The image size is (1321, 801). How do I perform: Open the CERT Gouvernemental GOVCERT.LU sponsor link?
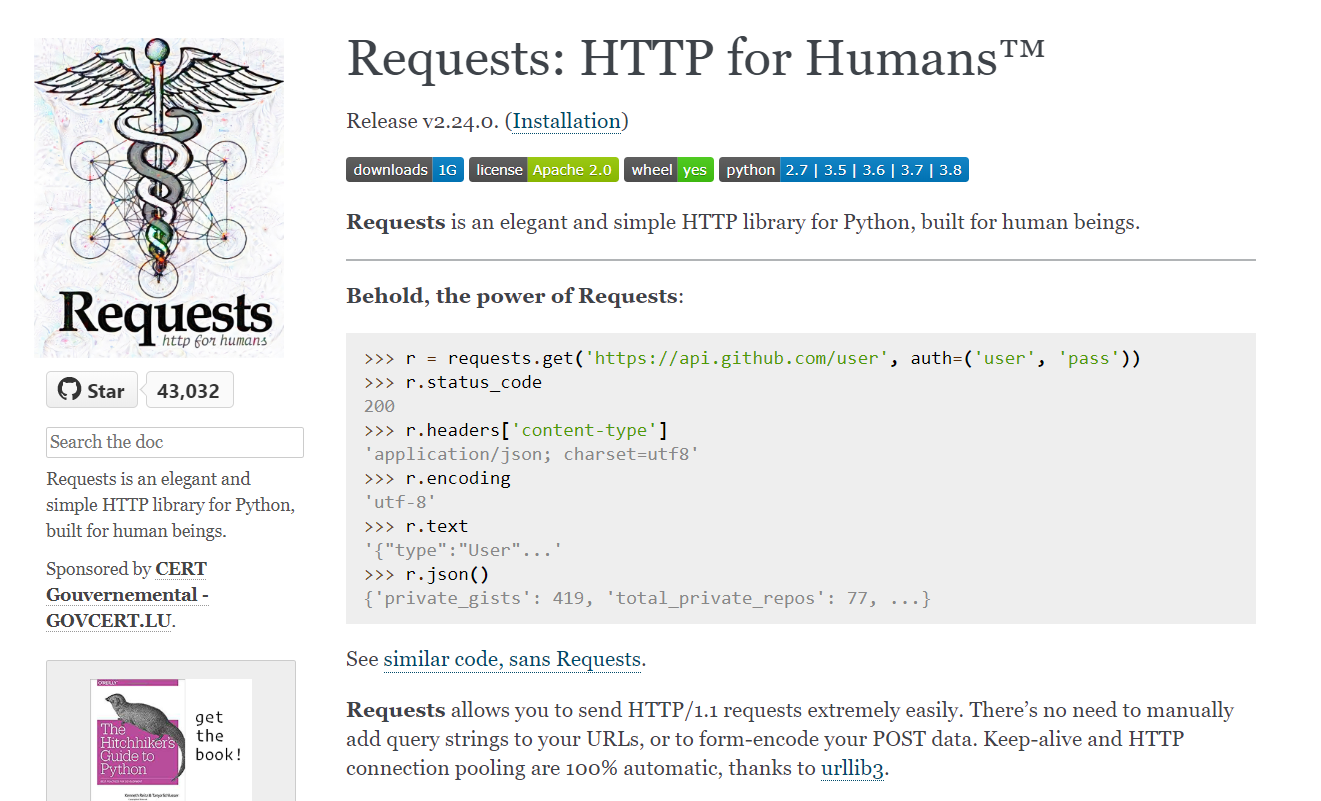click(127, 594)
